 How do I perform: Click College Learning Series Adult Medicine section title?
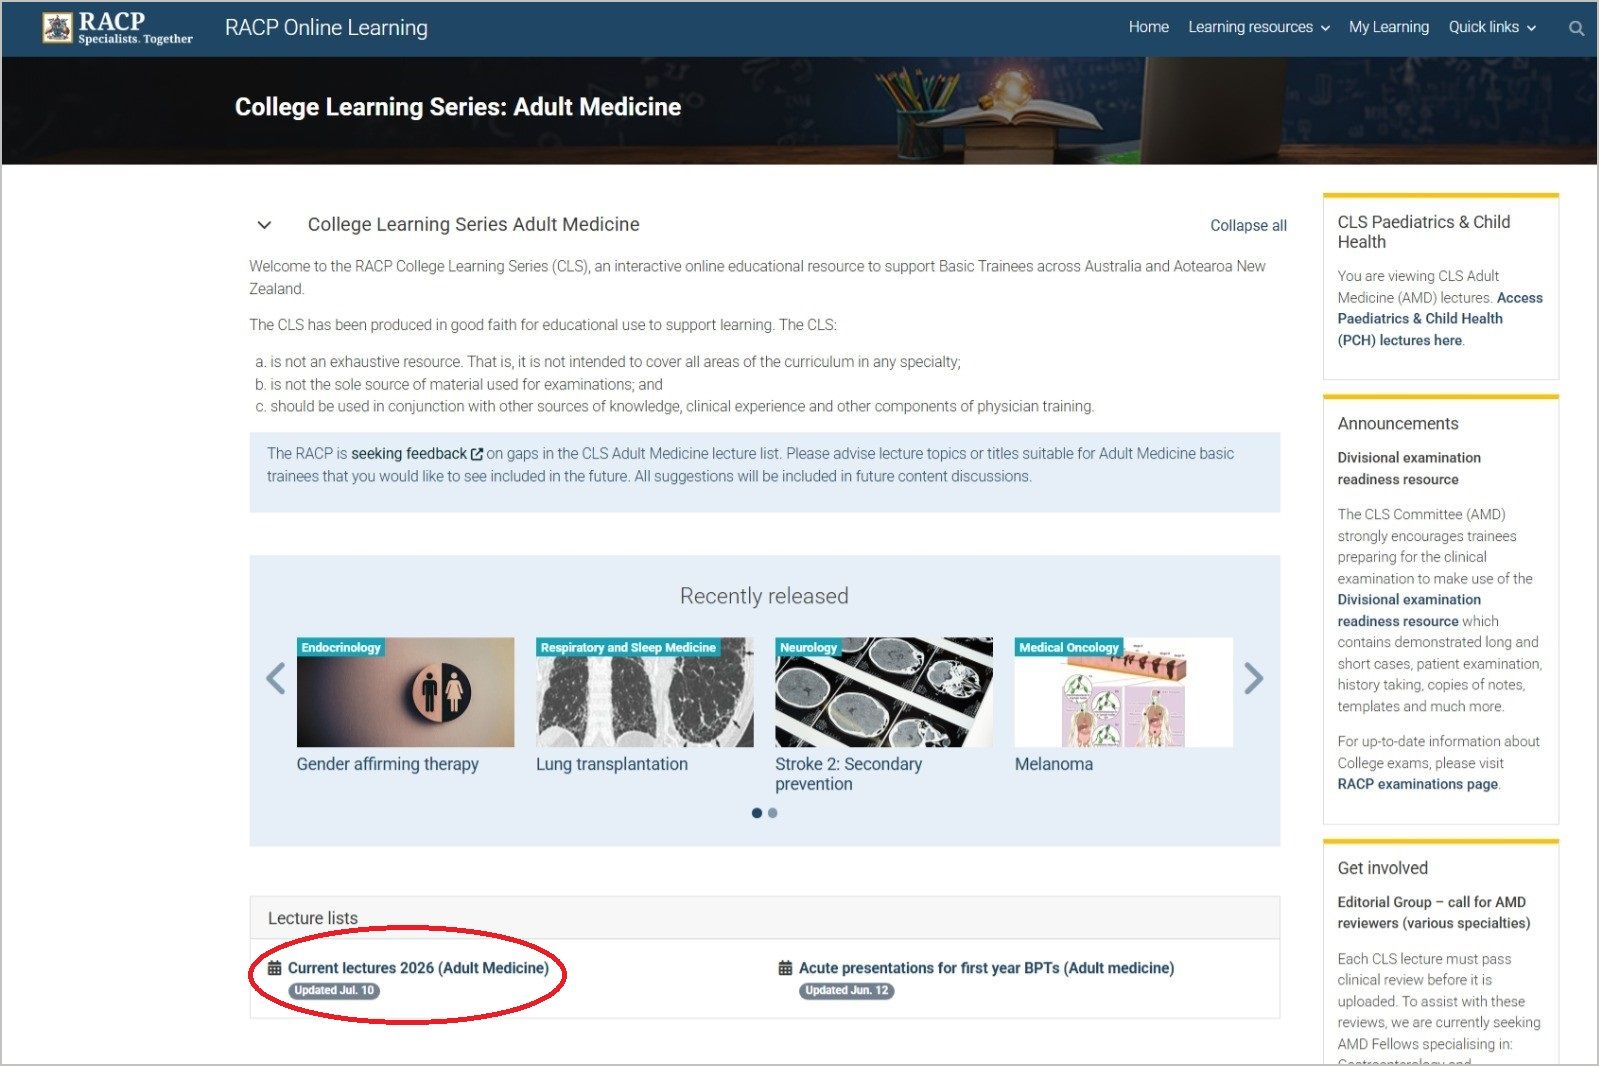[x=474, y=225]
